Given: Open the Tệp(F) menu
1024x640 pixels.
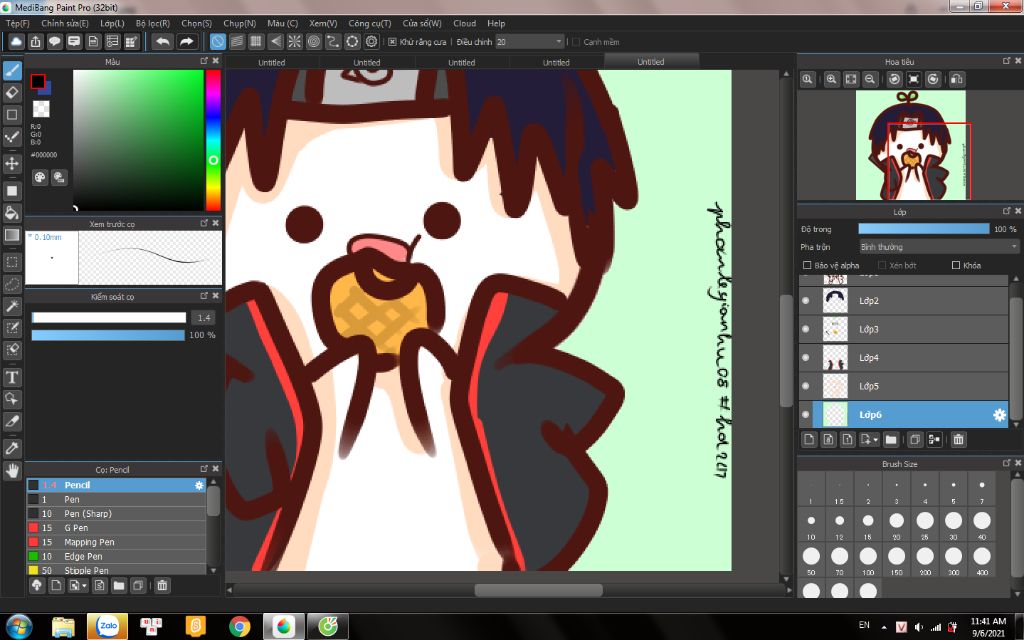Looking at the screenshot, I should click(18, 23).
